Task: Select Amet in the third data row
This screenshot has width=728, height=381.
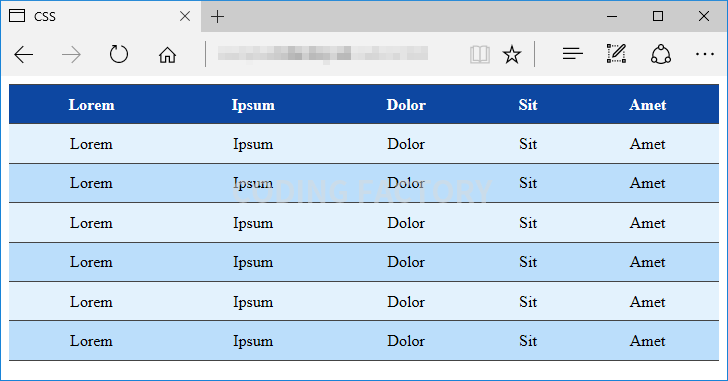Action: (x=648, y=223)
